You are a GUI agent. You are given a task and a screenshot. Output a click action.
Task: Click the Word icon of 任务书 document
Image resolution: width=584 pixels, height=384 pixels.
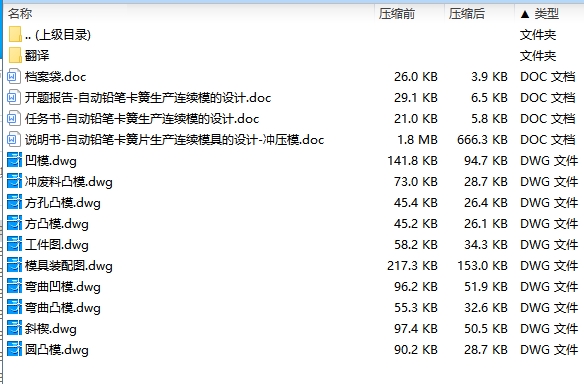tap(14, 119)
